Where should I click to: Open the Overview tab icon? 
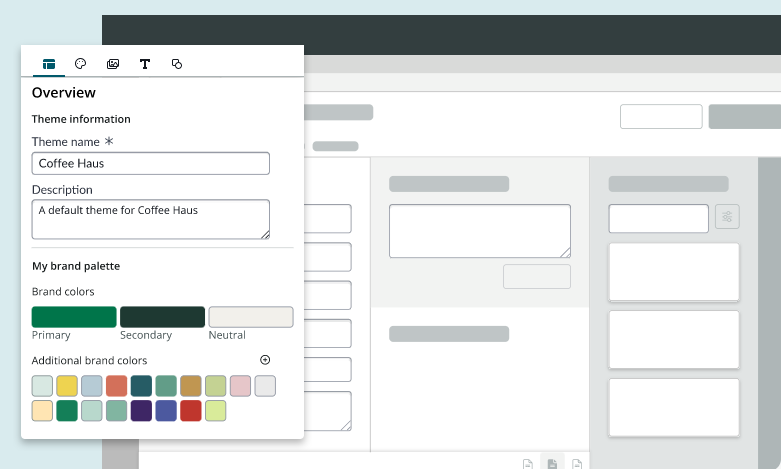pos(49,64)
